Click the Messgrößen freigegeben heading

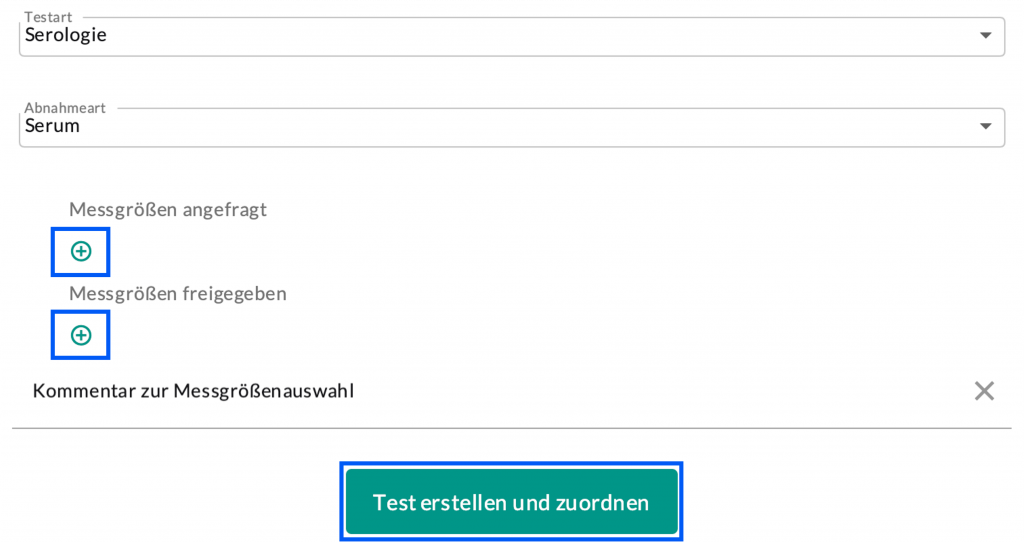(x=178, y=294)
